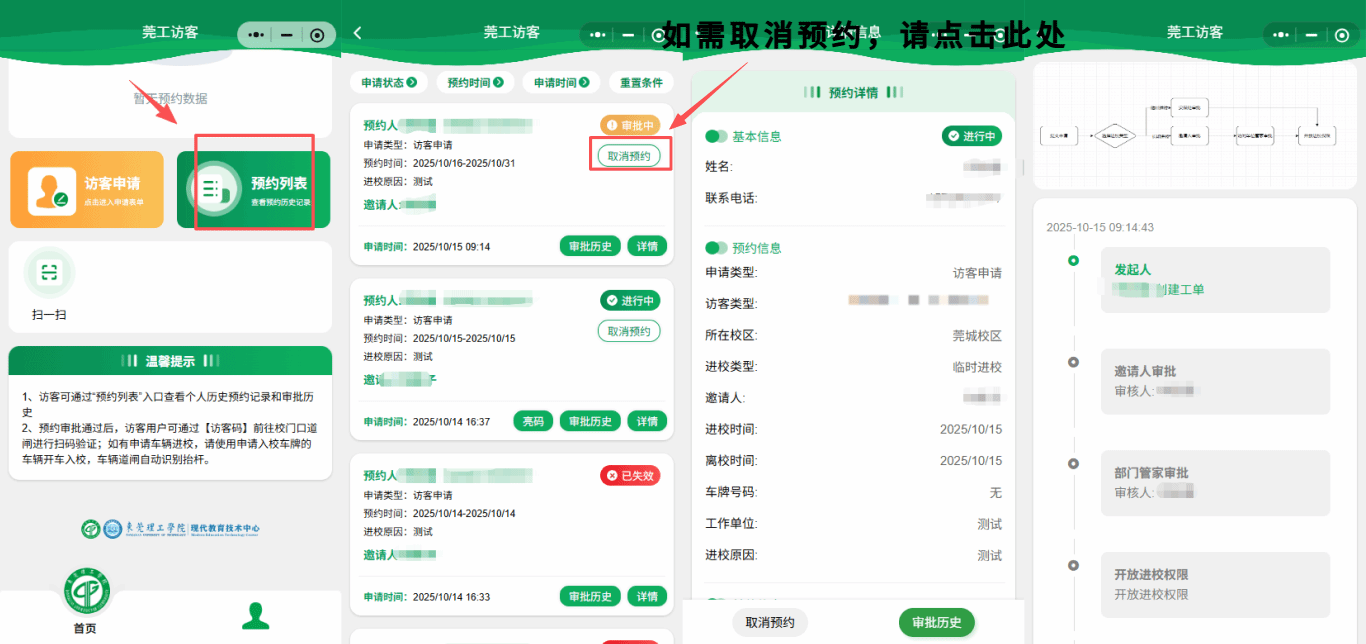This screenshot has height=644, width=1366.
Task: Expand the 申请时间 filter dropdown
Action: (x=561, y=82)
